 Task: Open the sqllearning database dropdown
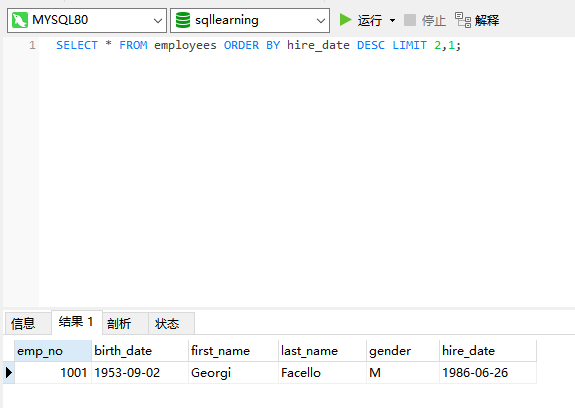click(321, 21)
